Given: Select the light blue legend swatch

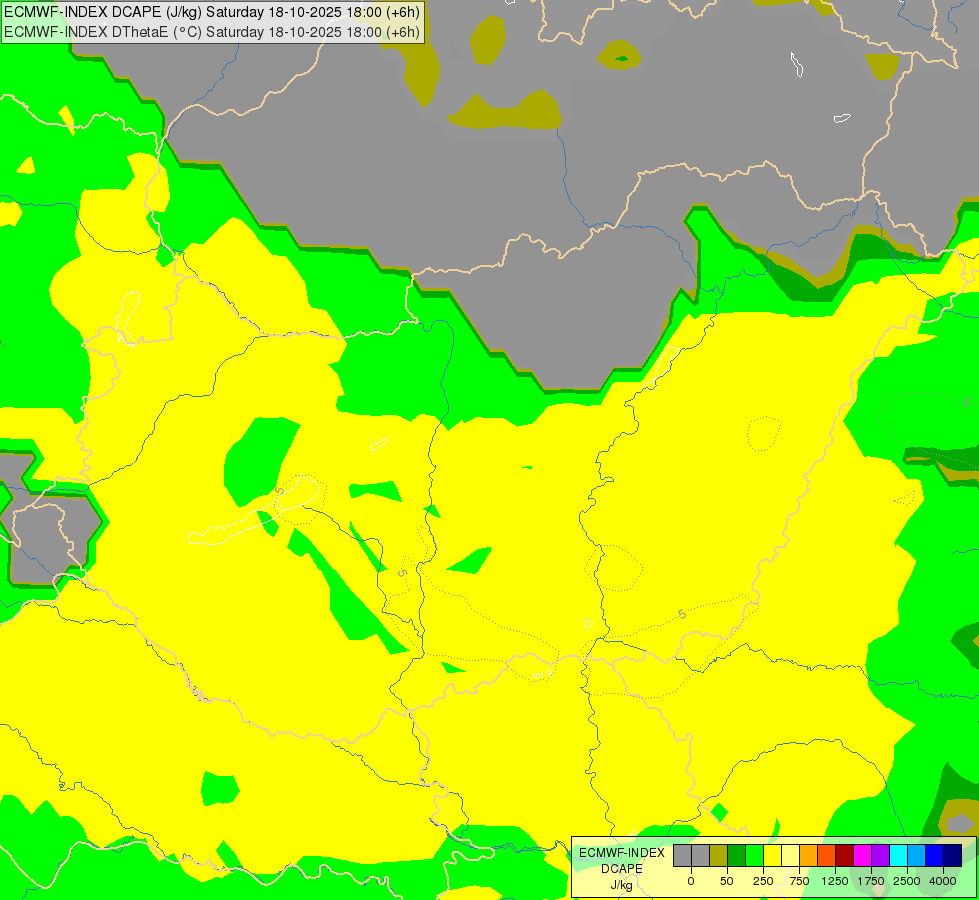Looking at the screenshot, I should (917, 855).
